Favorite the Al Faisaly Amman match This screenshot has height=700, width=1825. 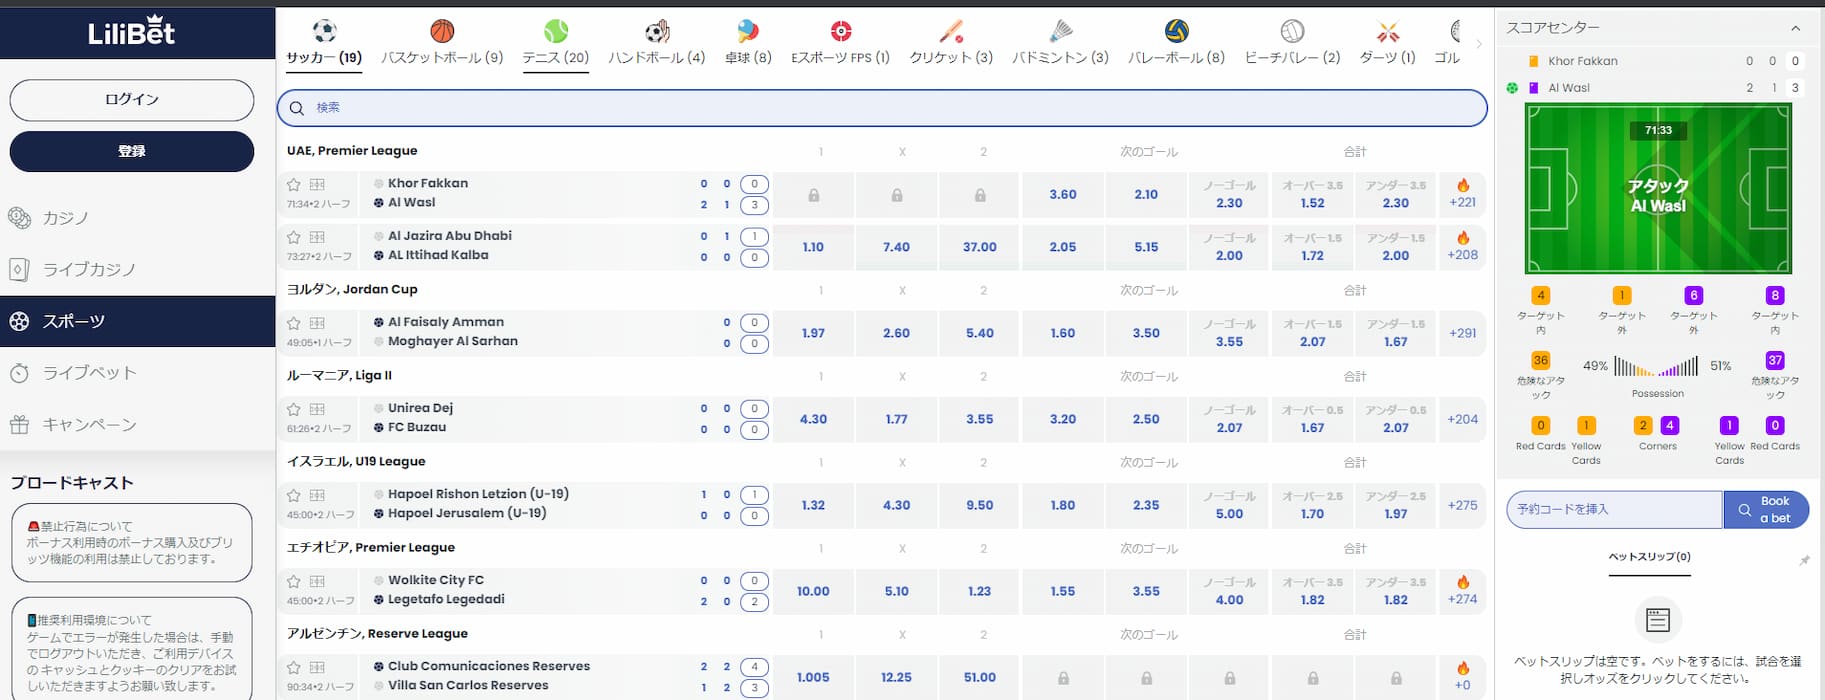pyautogui.click(x=293, y=323)
